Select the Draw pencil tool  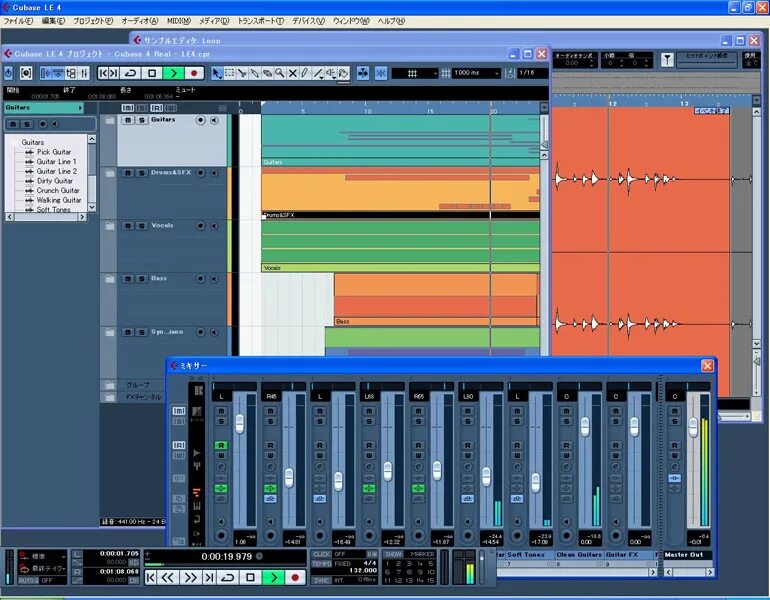(305, 73)
